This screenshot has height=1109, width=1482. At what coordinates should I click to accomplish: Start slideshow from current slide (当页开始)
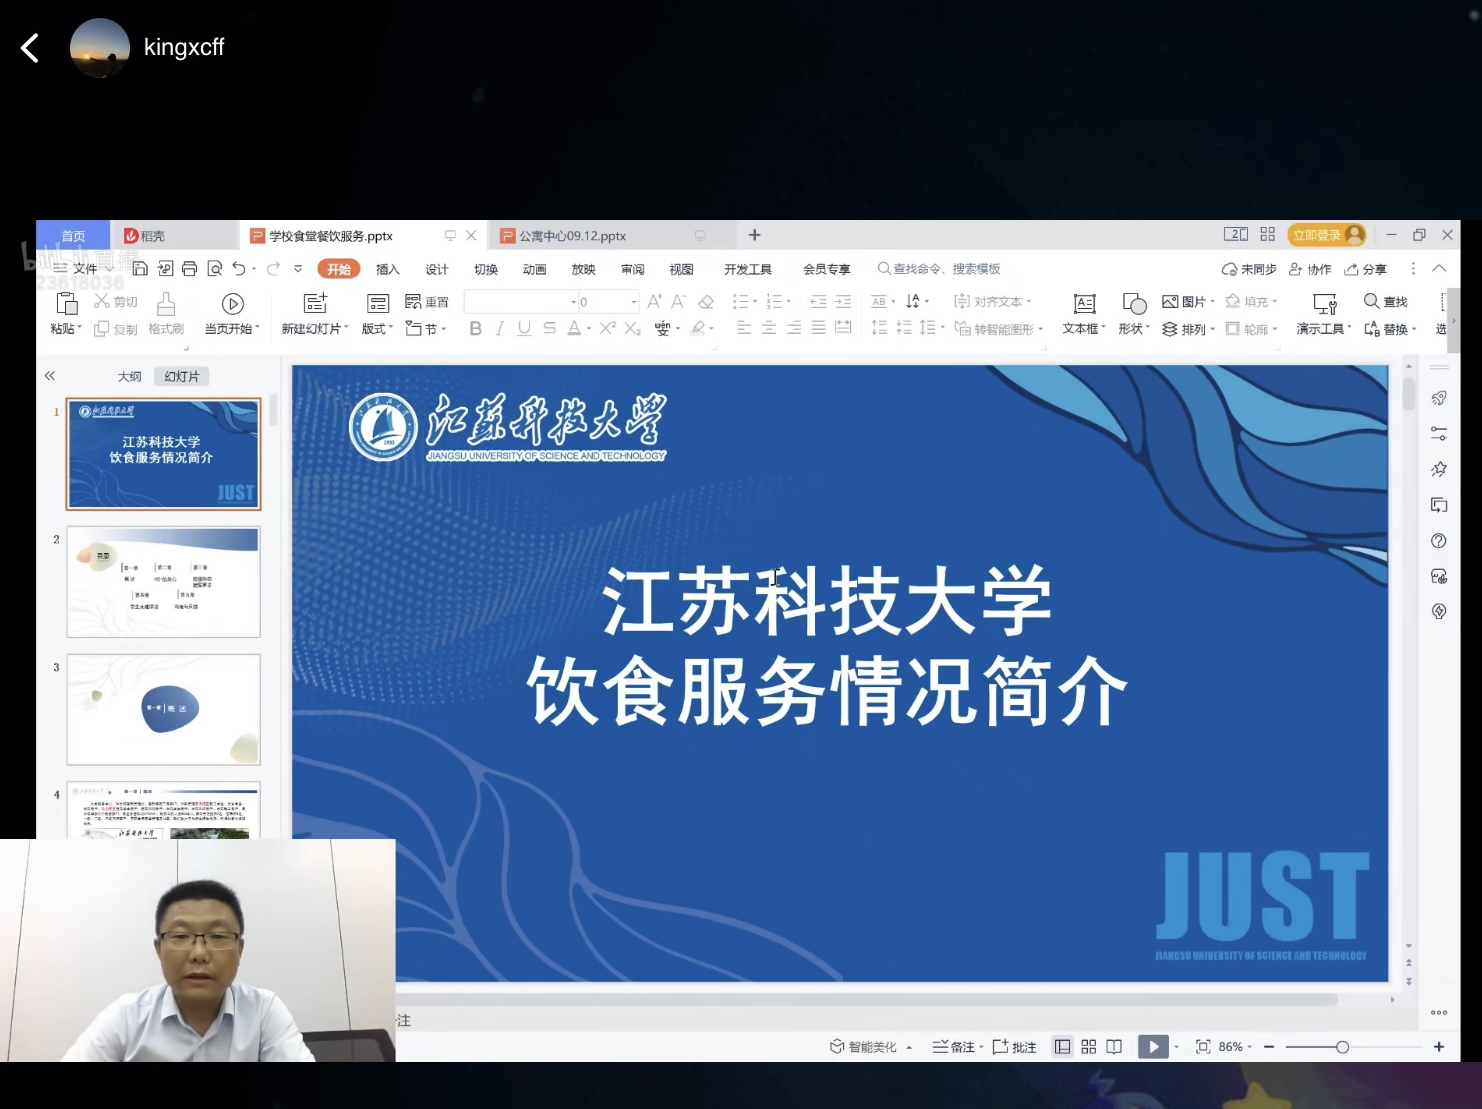pos(232,313)
